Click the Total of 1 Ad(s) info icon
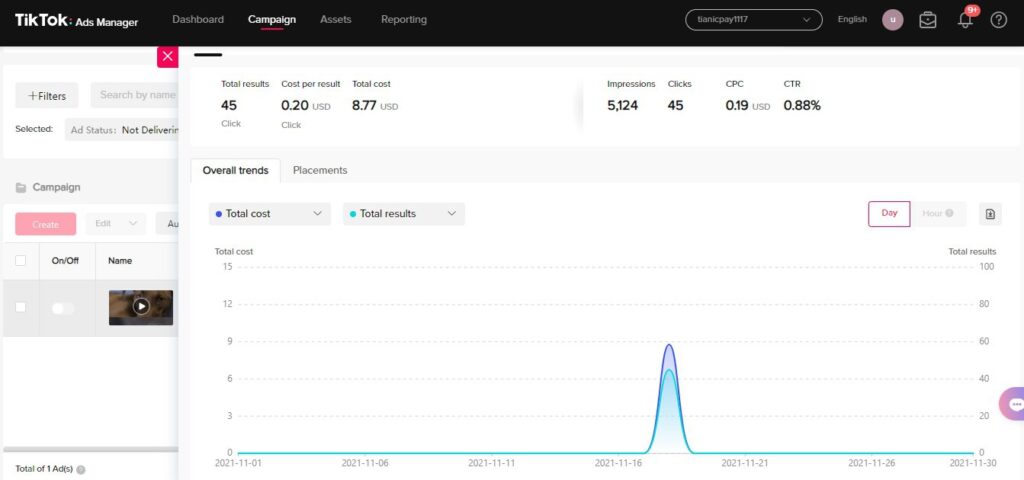The width and height of the screenshot is (1024, 480). coord(81,470)
